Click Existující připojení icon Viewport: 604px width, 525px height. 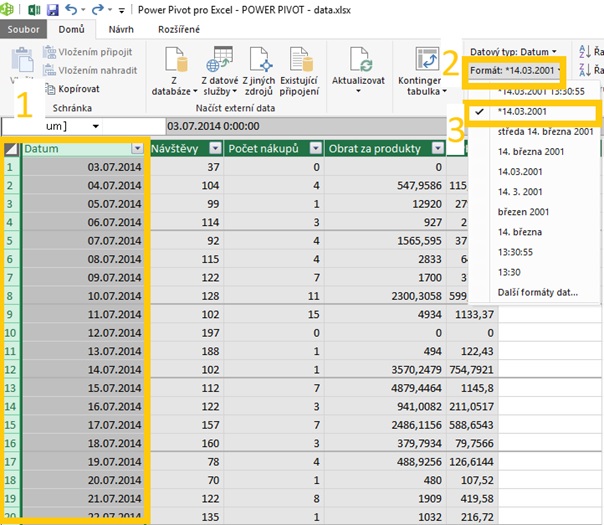click(300, 60)
